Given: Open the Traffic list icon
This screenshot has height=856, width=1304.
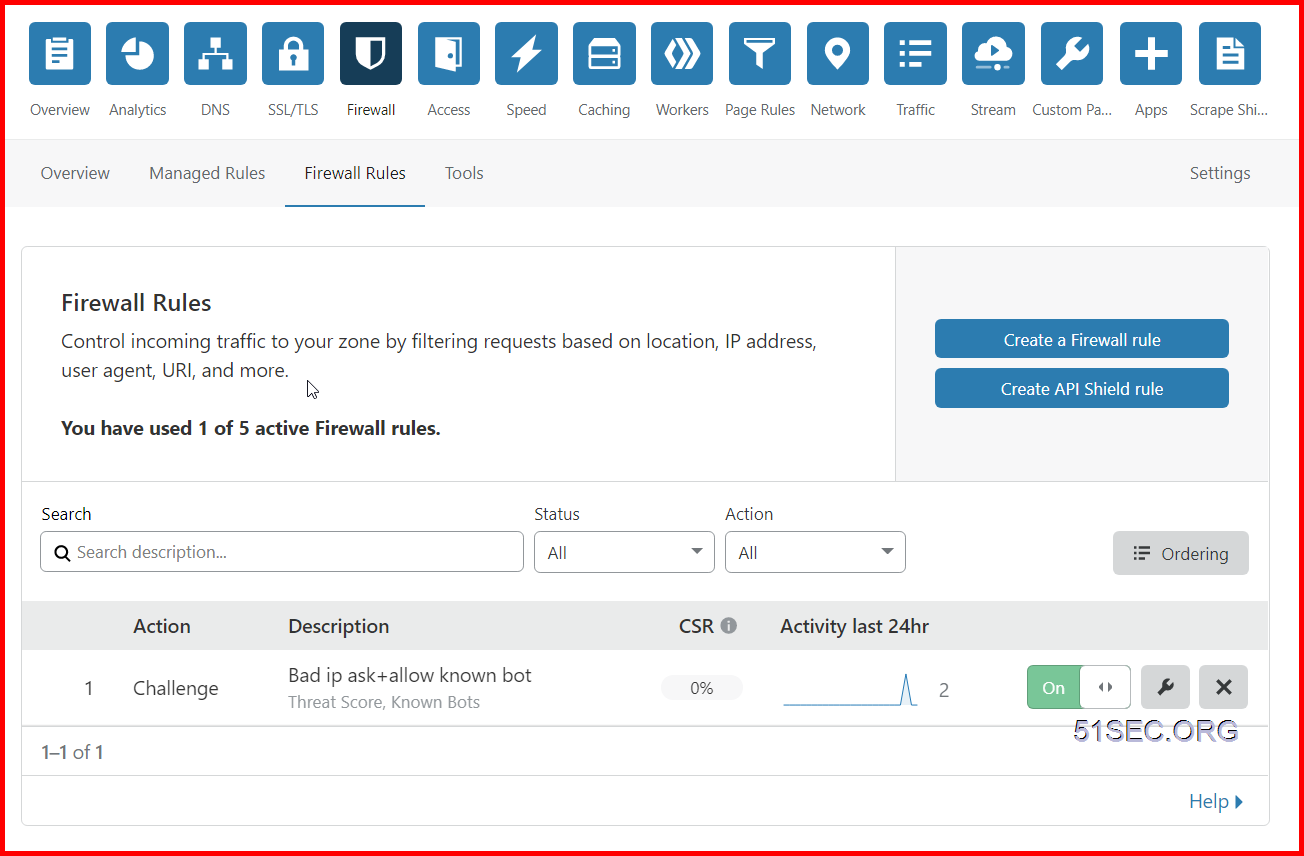Looking at the screenshot, I should (x=916, y=54).
